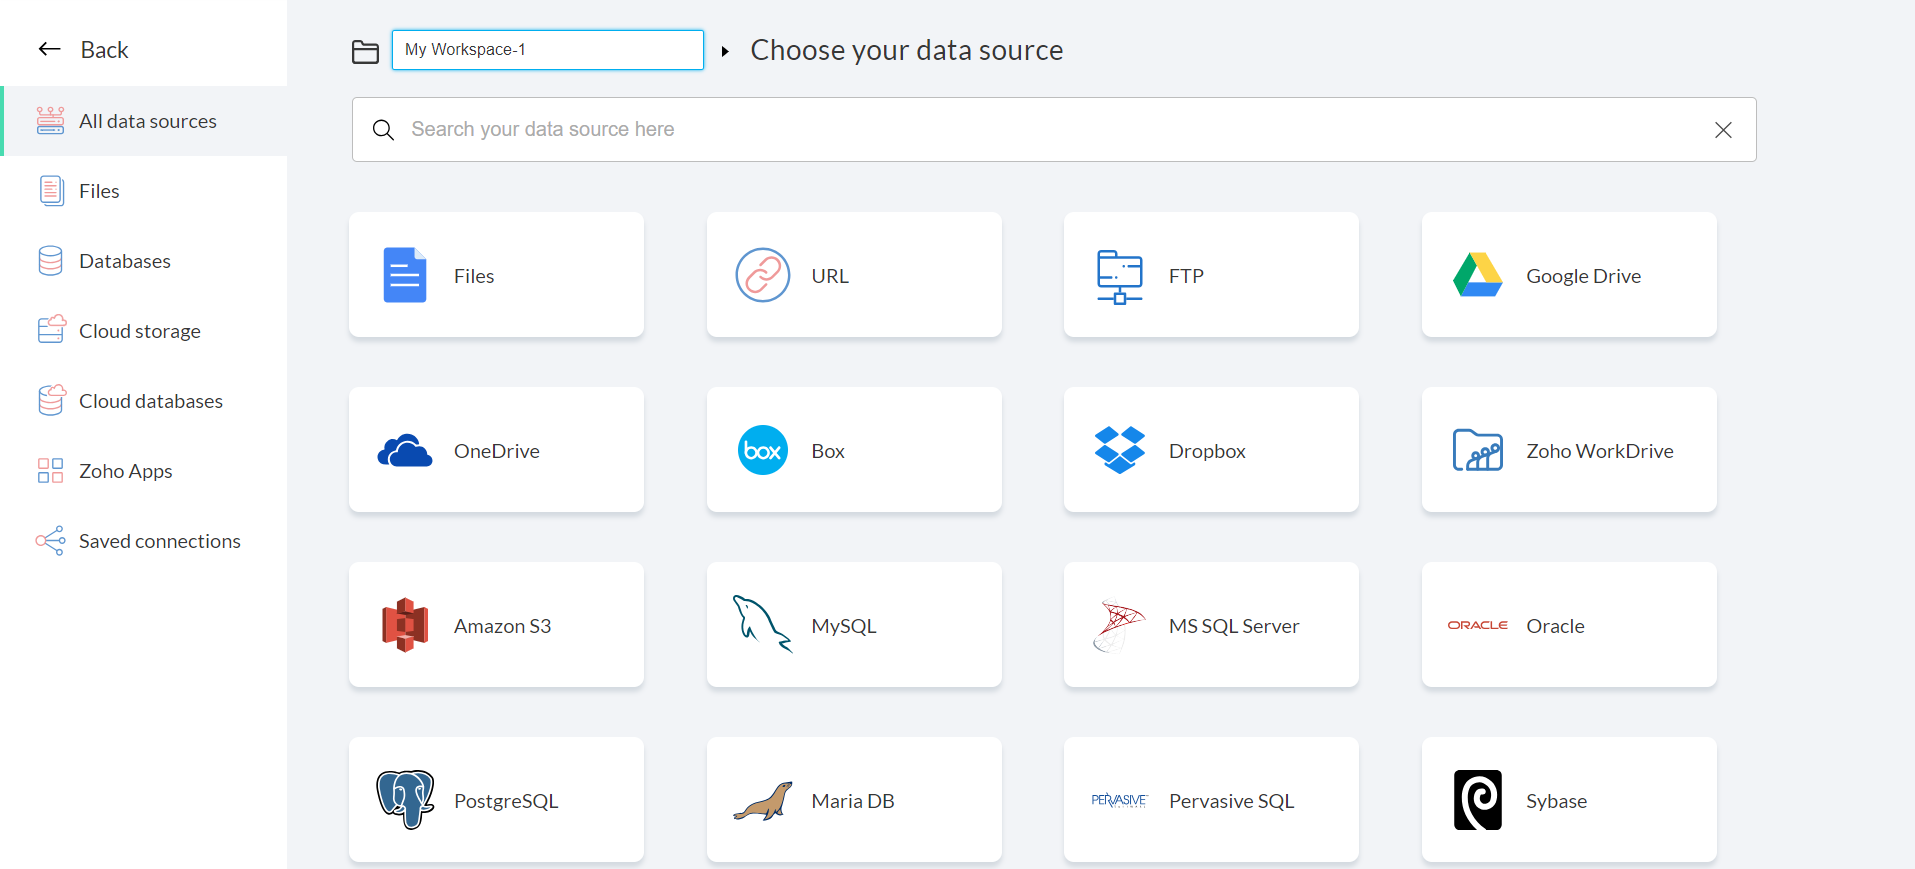This screenshot has height=869, width=1915.
Task: Pick the PostgreSQL elephant icon
Action: tap(405, 800)
